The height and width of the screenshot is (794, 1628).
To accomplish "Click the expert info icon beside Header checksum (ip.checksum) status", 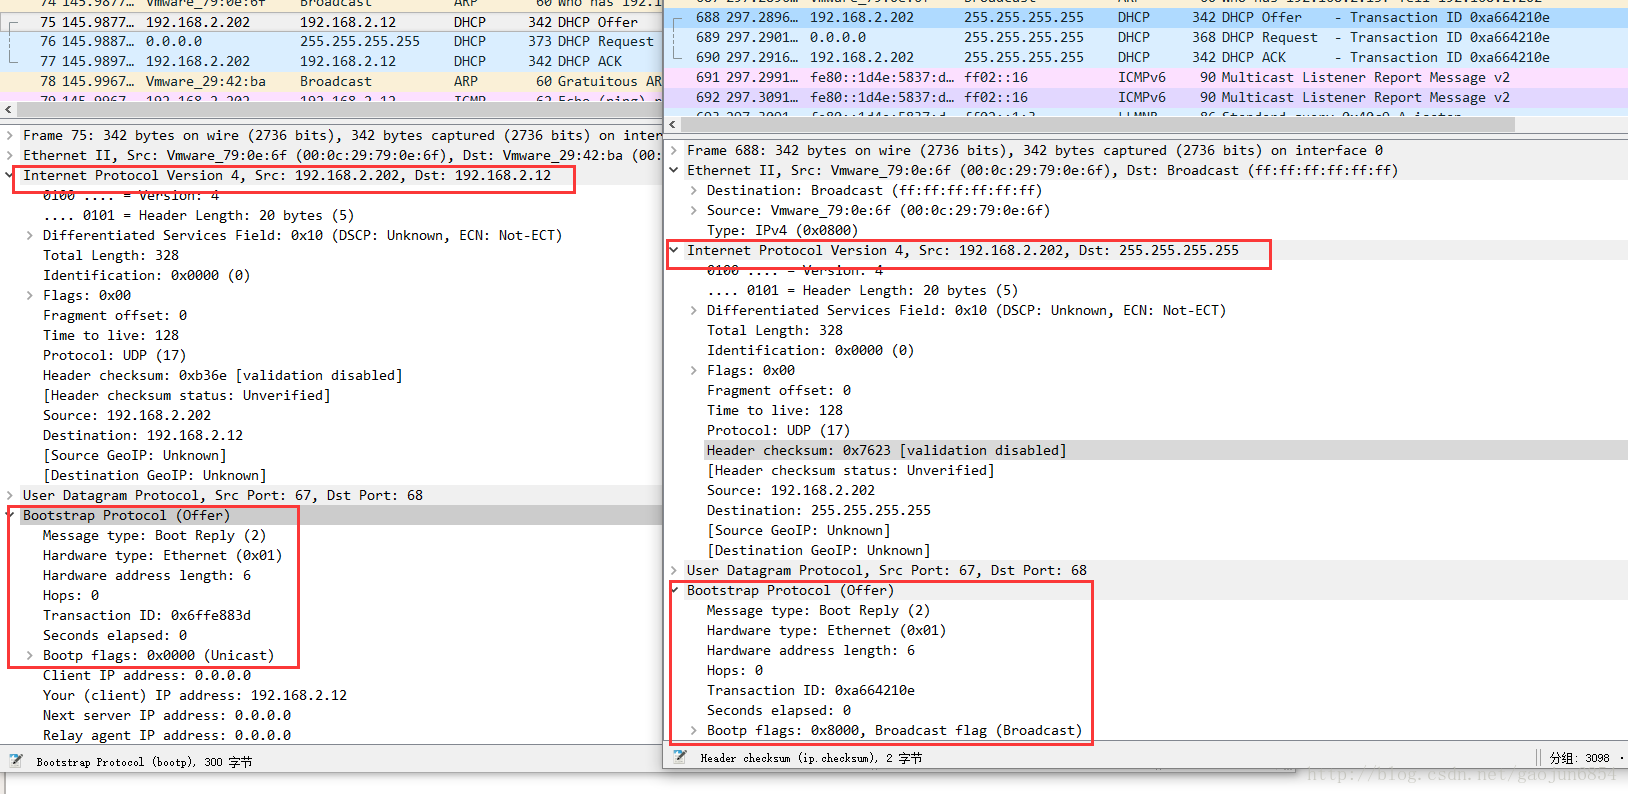I will pyautogui.click(x=680, y=757).
